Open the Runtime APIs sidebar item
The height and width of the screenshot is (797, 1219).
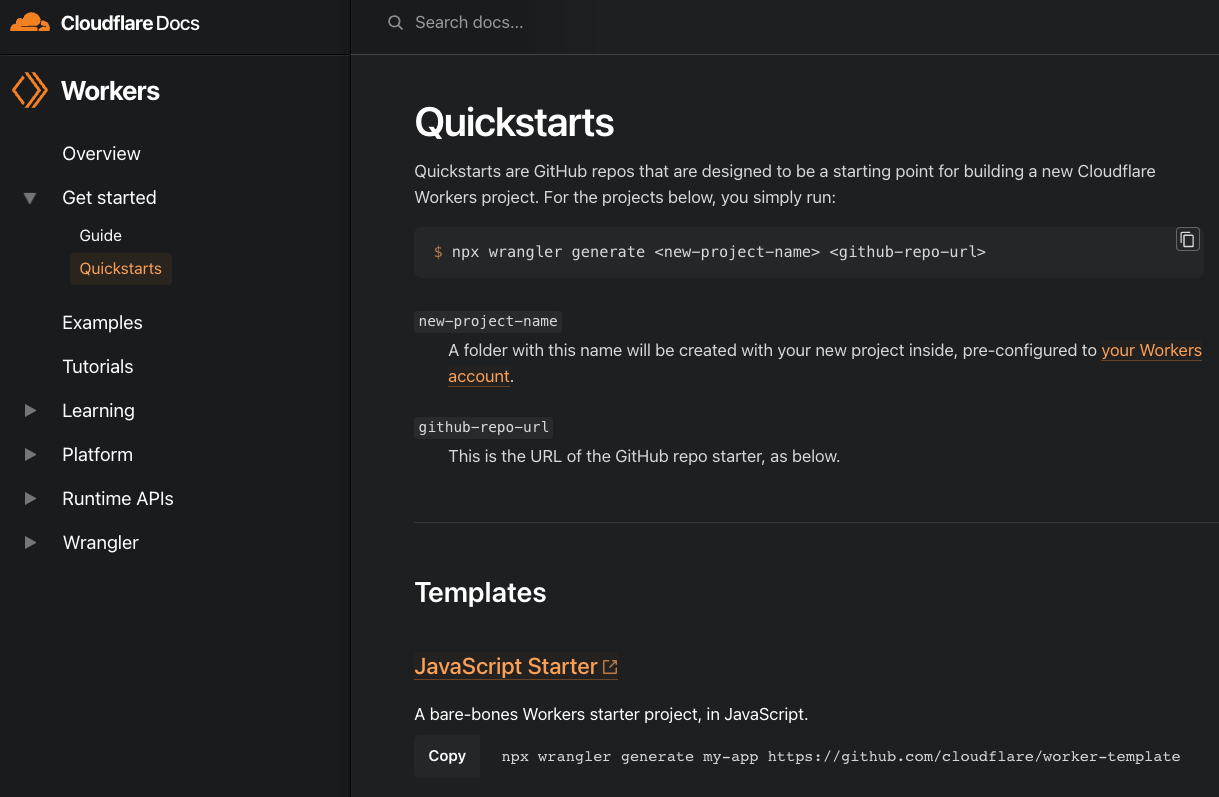click(118, 499)
